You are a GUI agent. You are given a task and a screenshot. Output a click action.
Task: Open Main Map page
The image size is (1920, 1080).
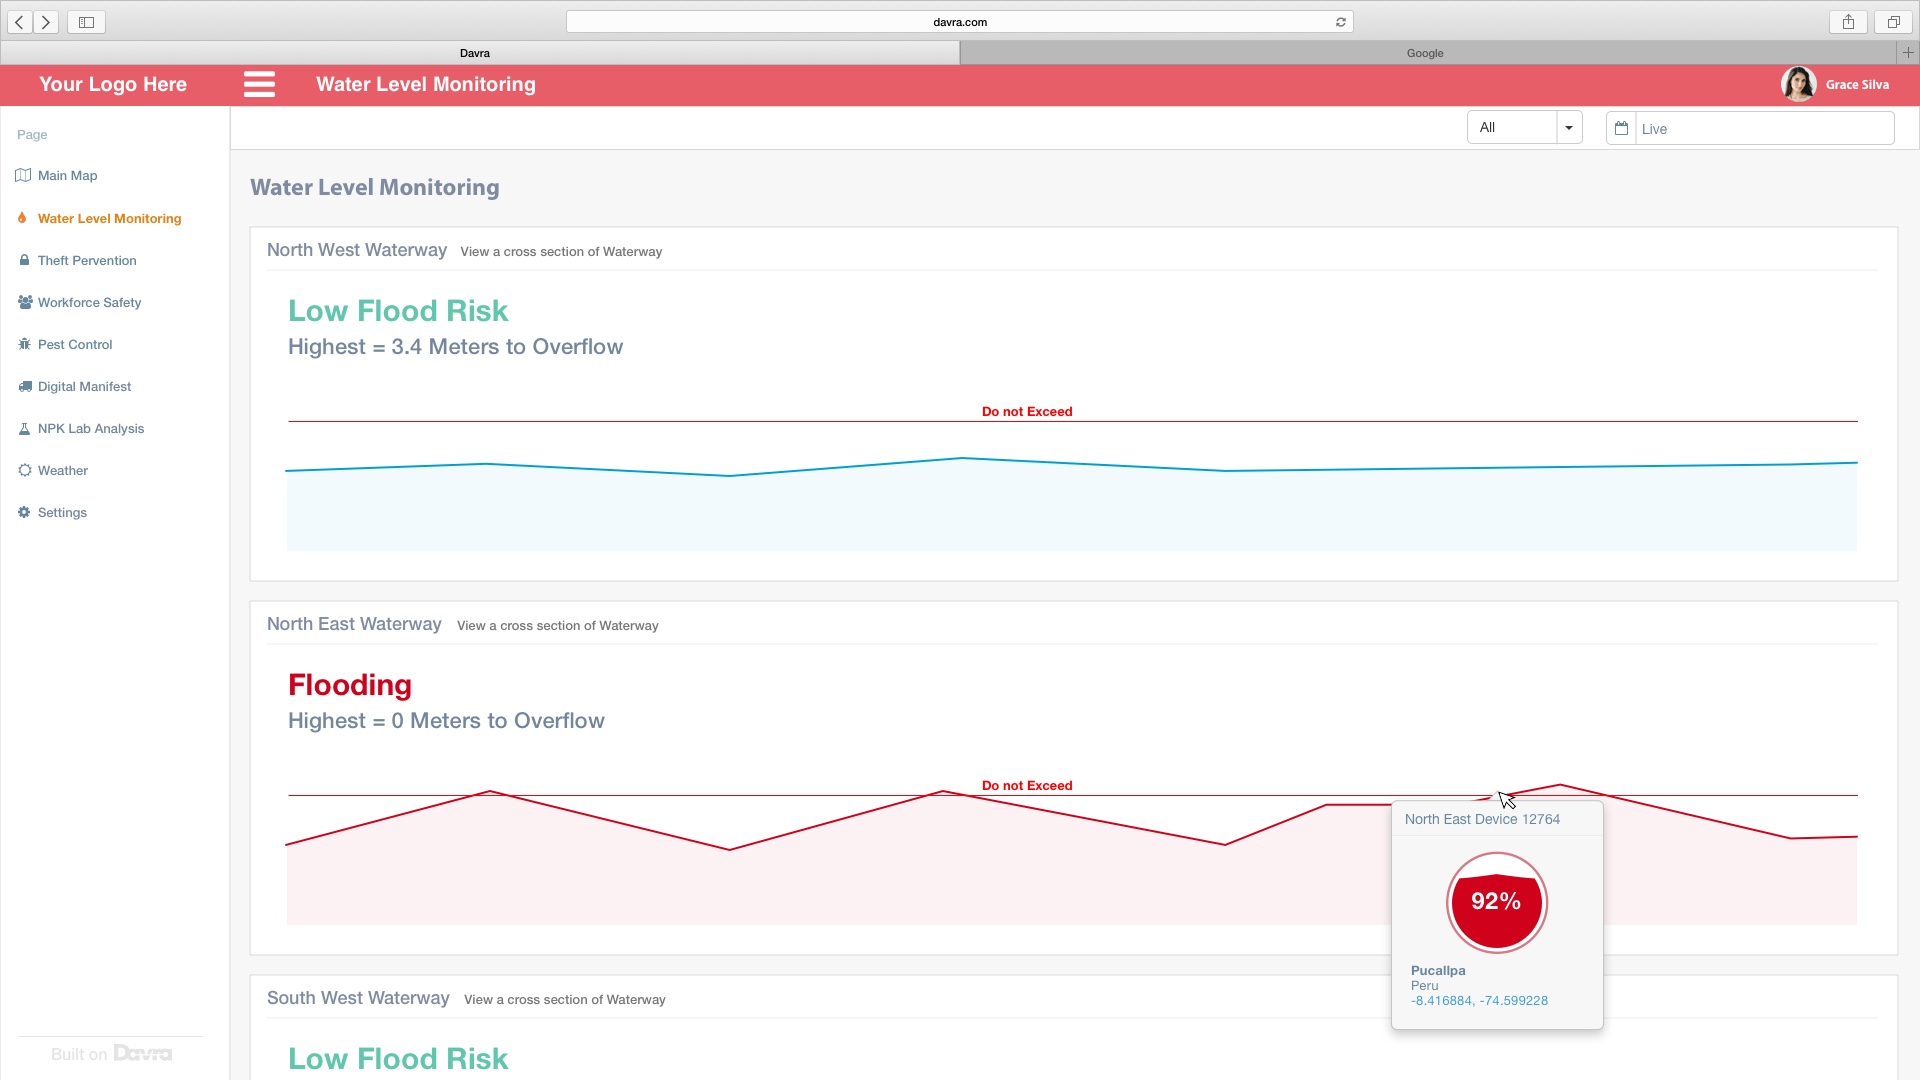[67, 175]
